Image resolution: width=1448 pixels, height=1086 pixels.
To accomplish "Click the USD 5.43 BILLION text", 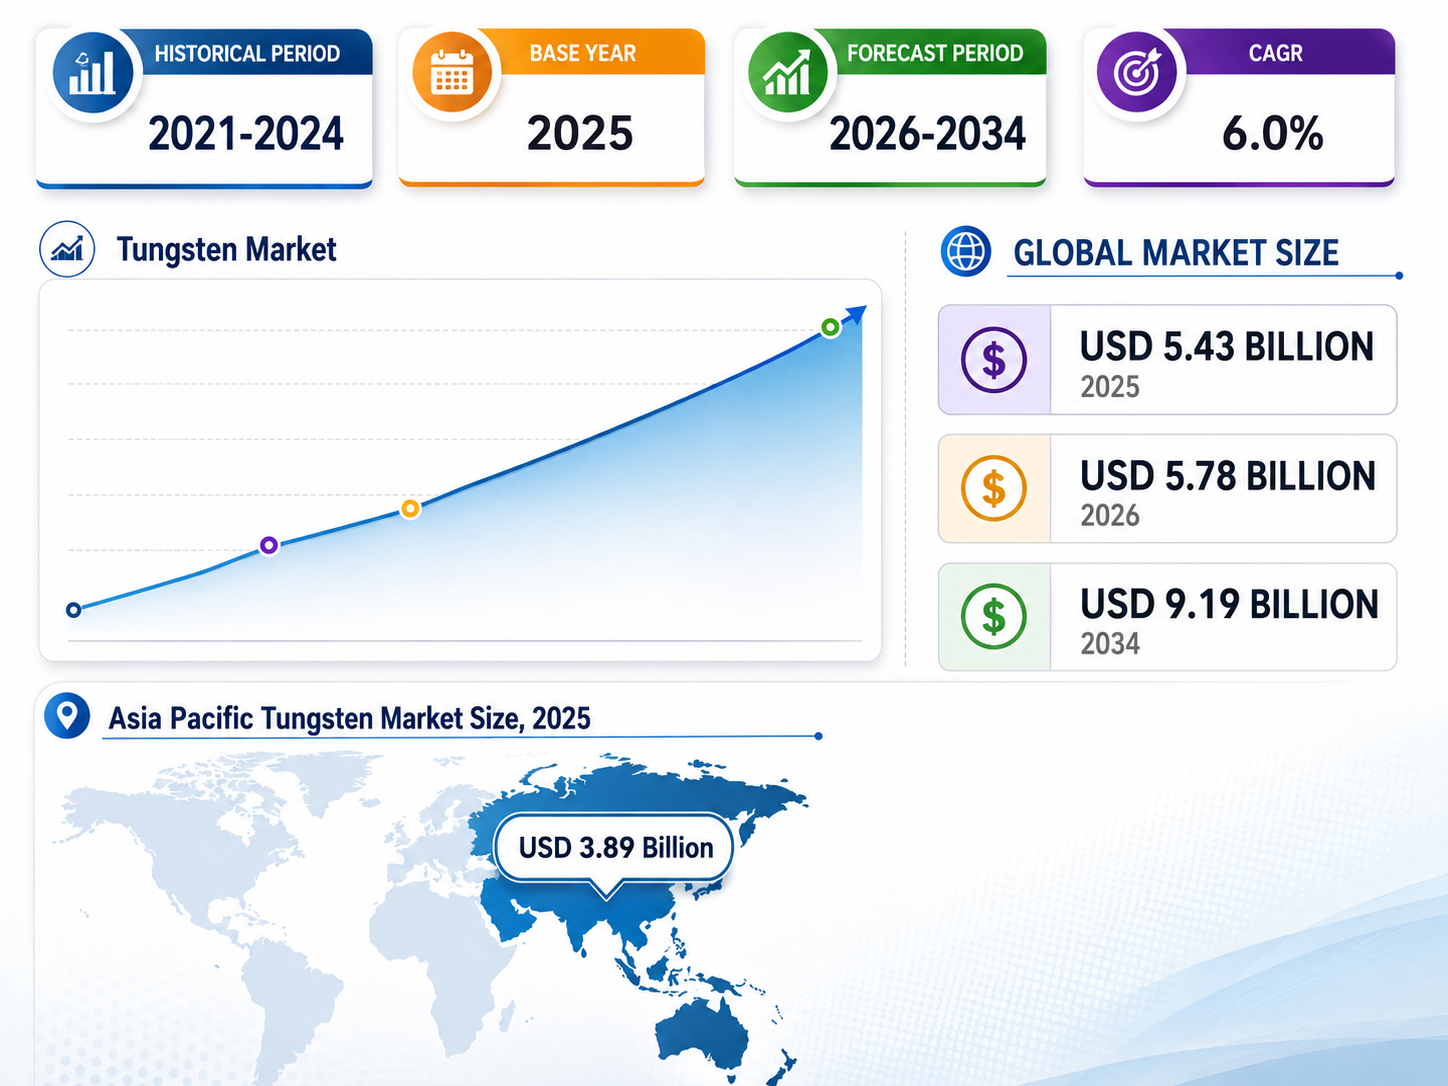I will point(1227,347).
